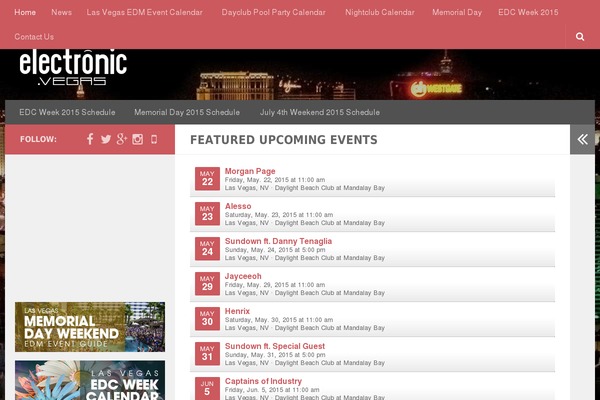Open Memorial Day menu item
The width and height of the screenshot is (600, 400).
[457, 12]
